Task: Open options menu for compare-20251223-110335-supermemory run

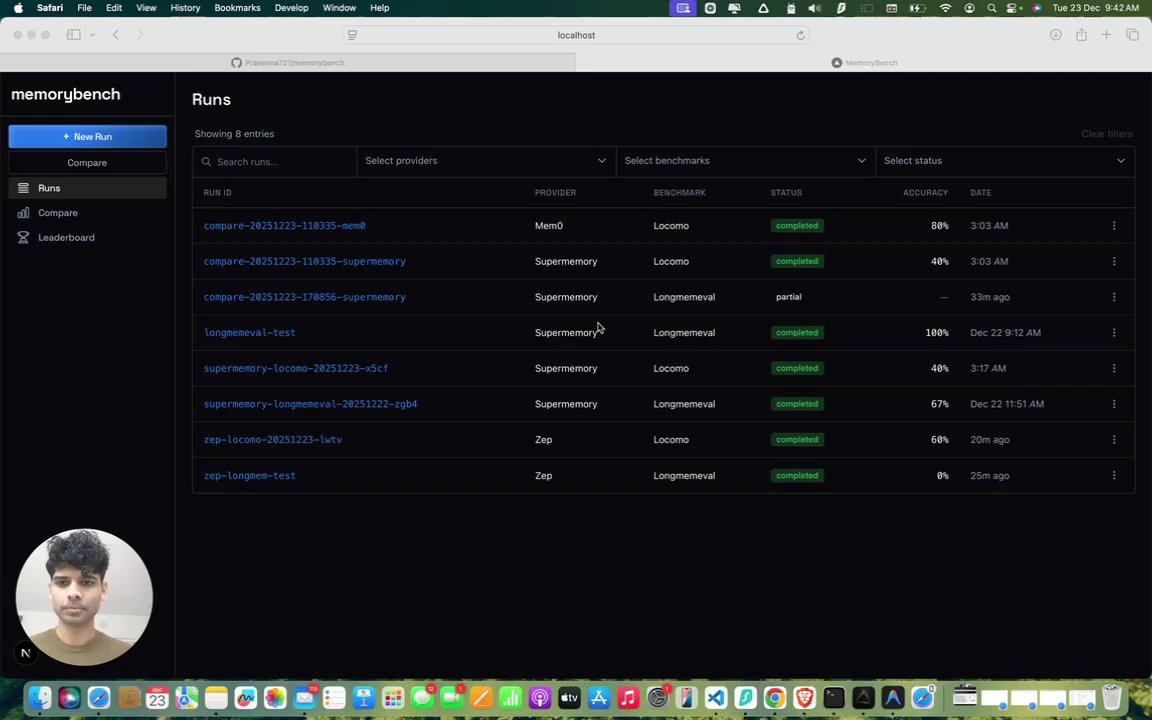Action: tap(1114, 262)
